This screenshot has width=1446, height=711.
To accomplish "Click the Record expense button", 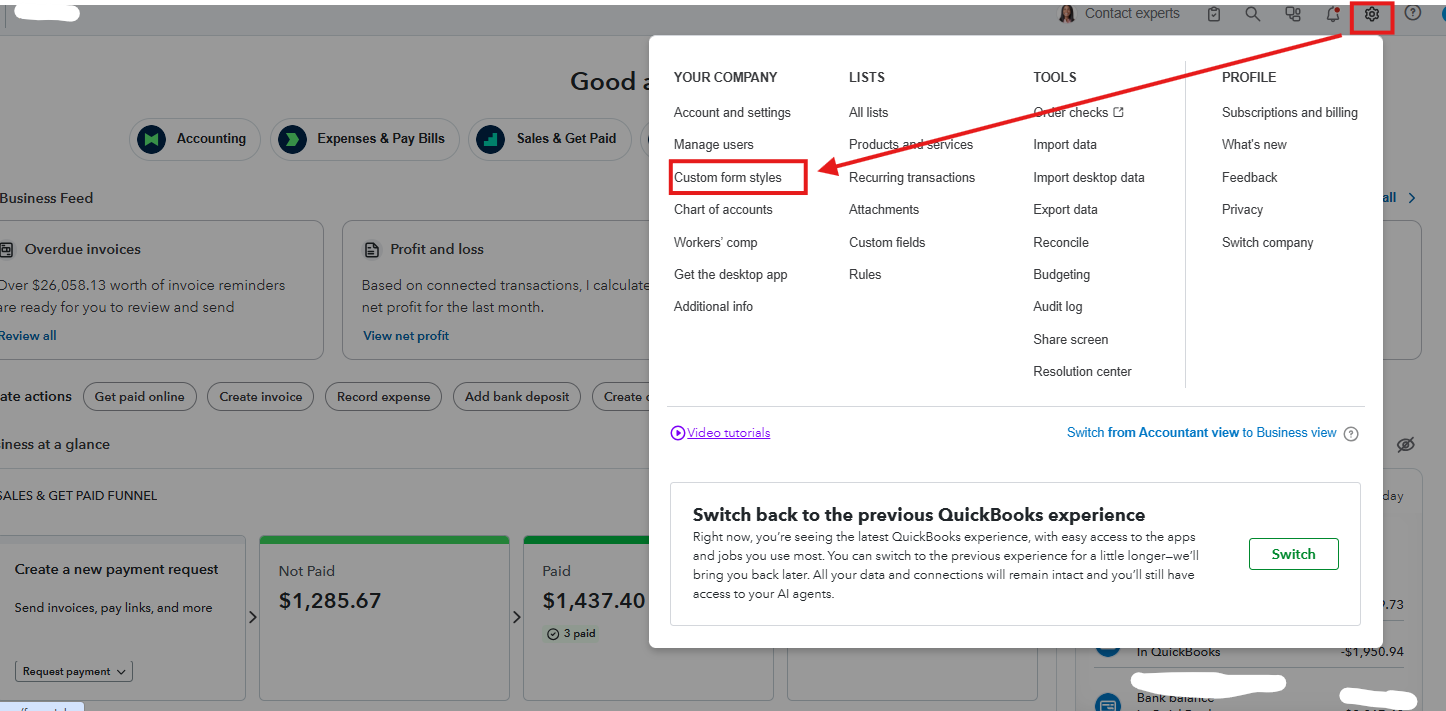I will point(384,397).
